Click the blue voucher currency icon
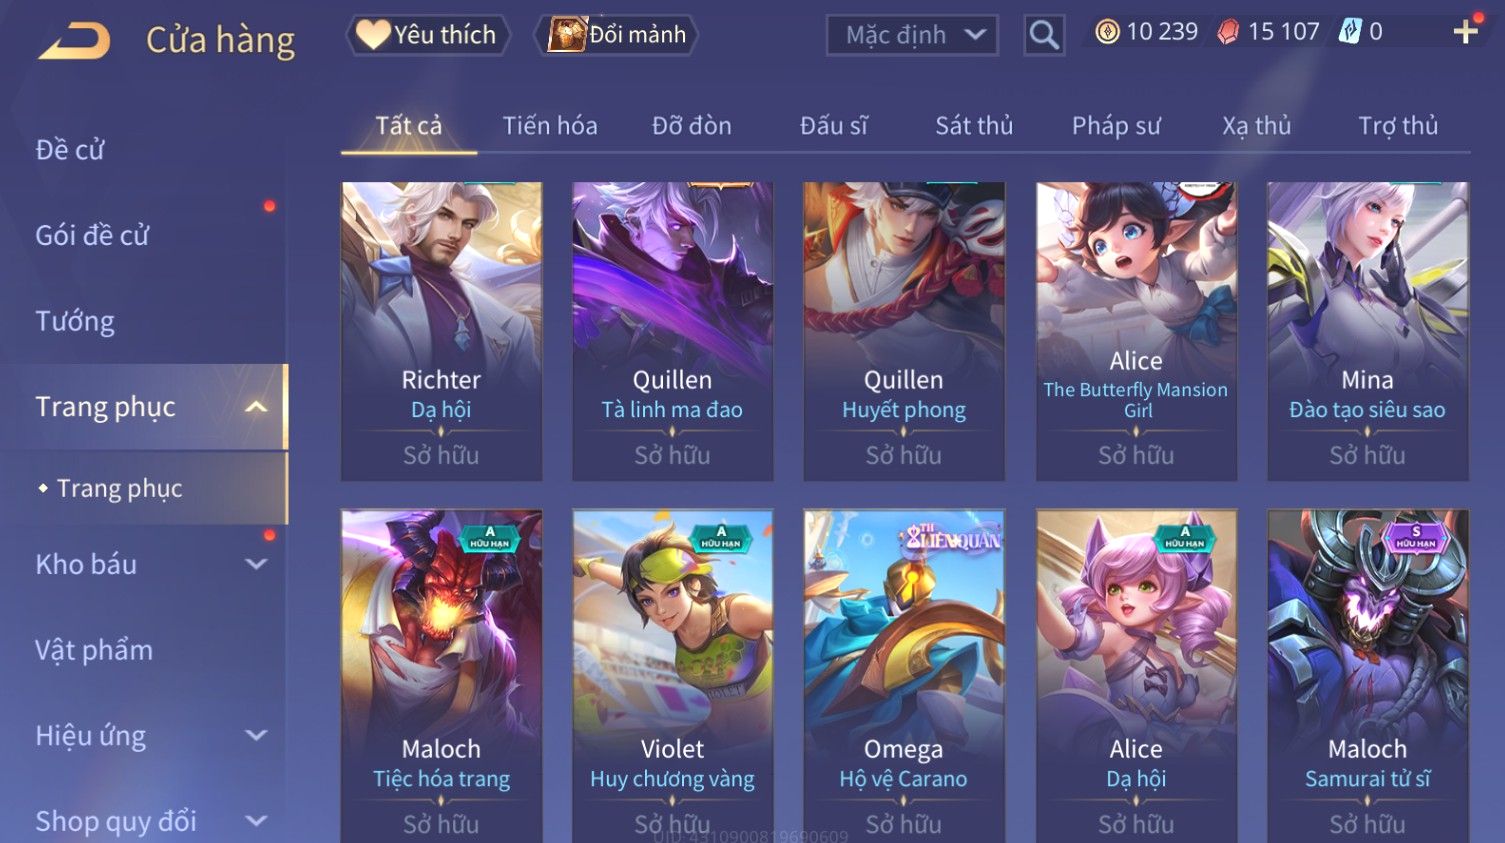1505x843 pixels. coord(1350,32)
